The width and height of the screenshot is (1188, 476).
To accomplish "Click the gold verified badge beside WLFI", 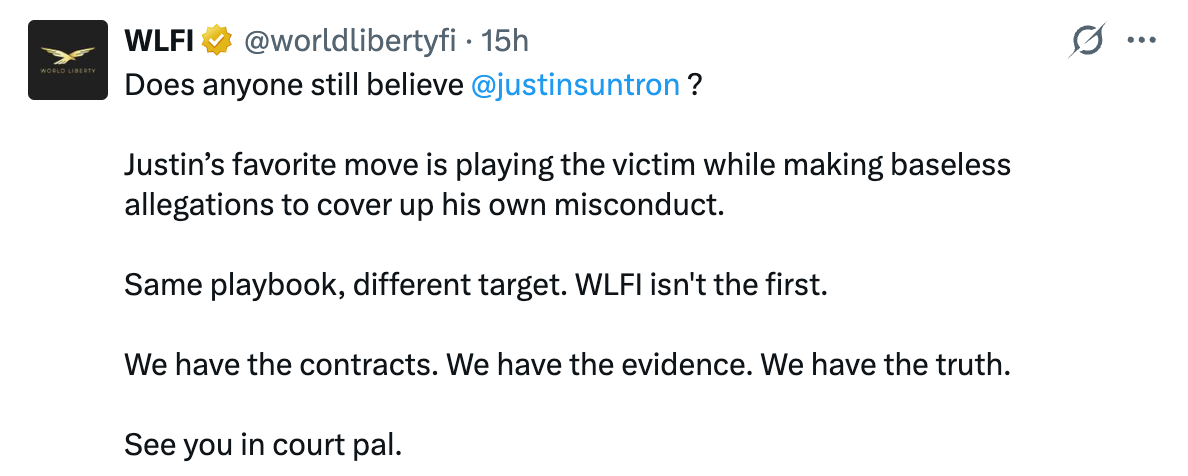I will 215,41.
